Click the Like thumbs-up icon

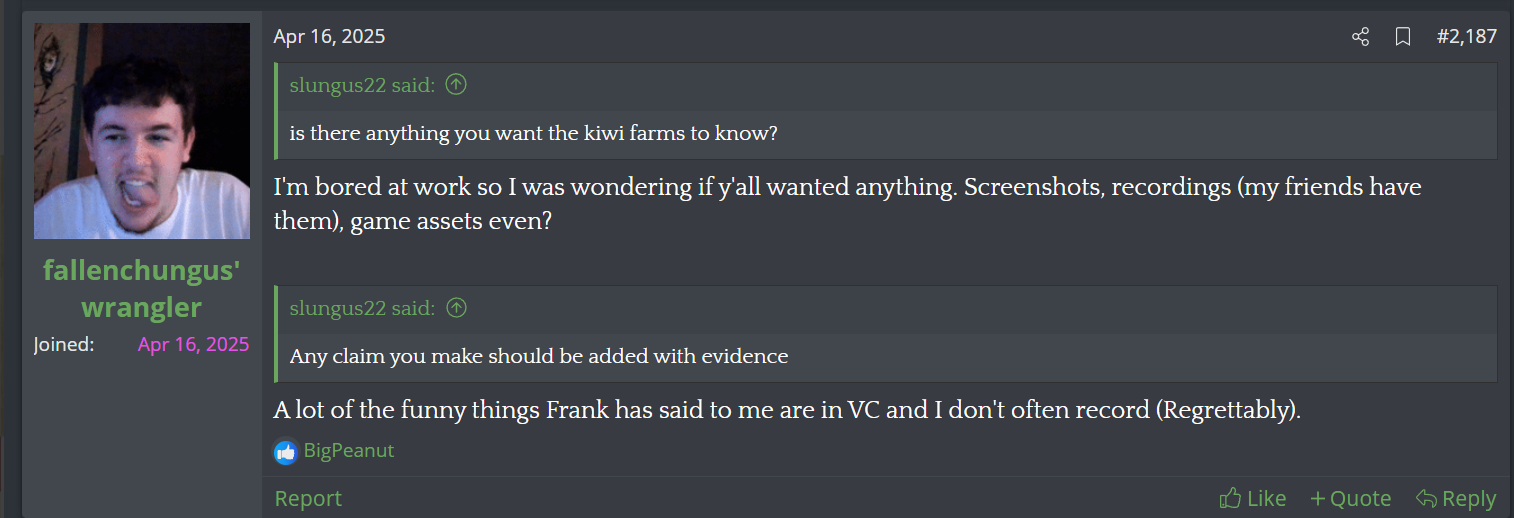pyautogui.click(x=1230, y=498)
